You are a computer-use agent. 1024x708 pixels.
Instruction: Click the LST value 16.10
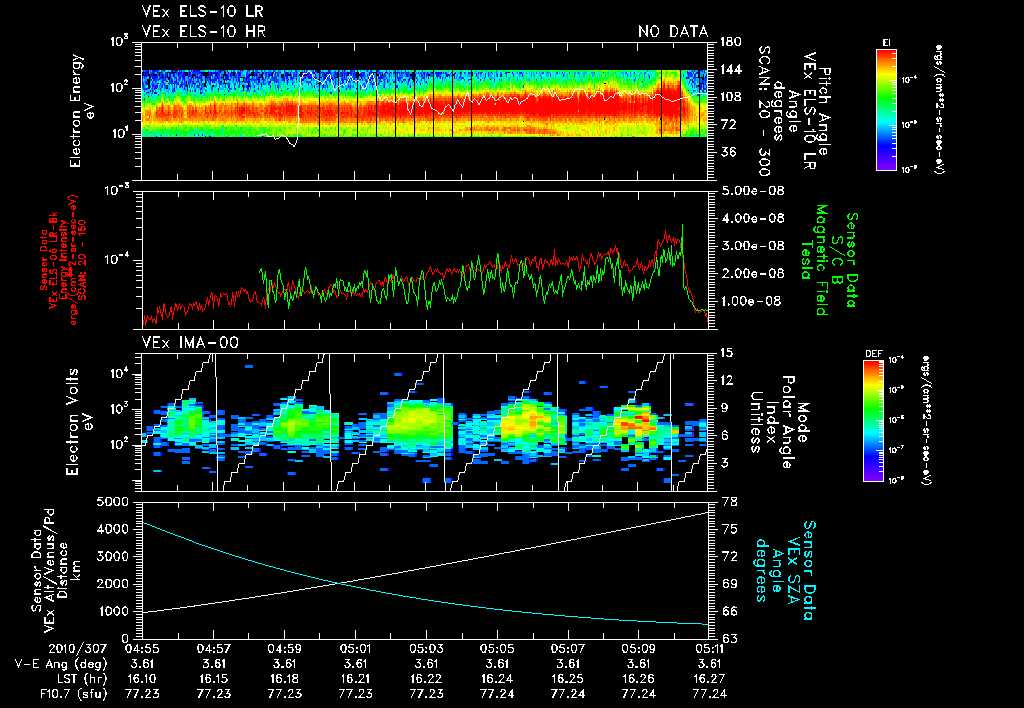tap(142, 679)
